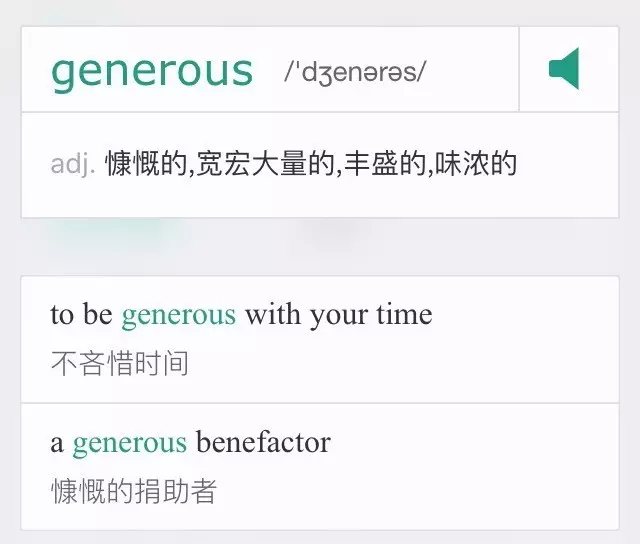Select the green headword 'generous' in the header
640x544 pixels.
(x=152, y=73)
